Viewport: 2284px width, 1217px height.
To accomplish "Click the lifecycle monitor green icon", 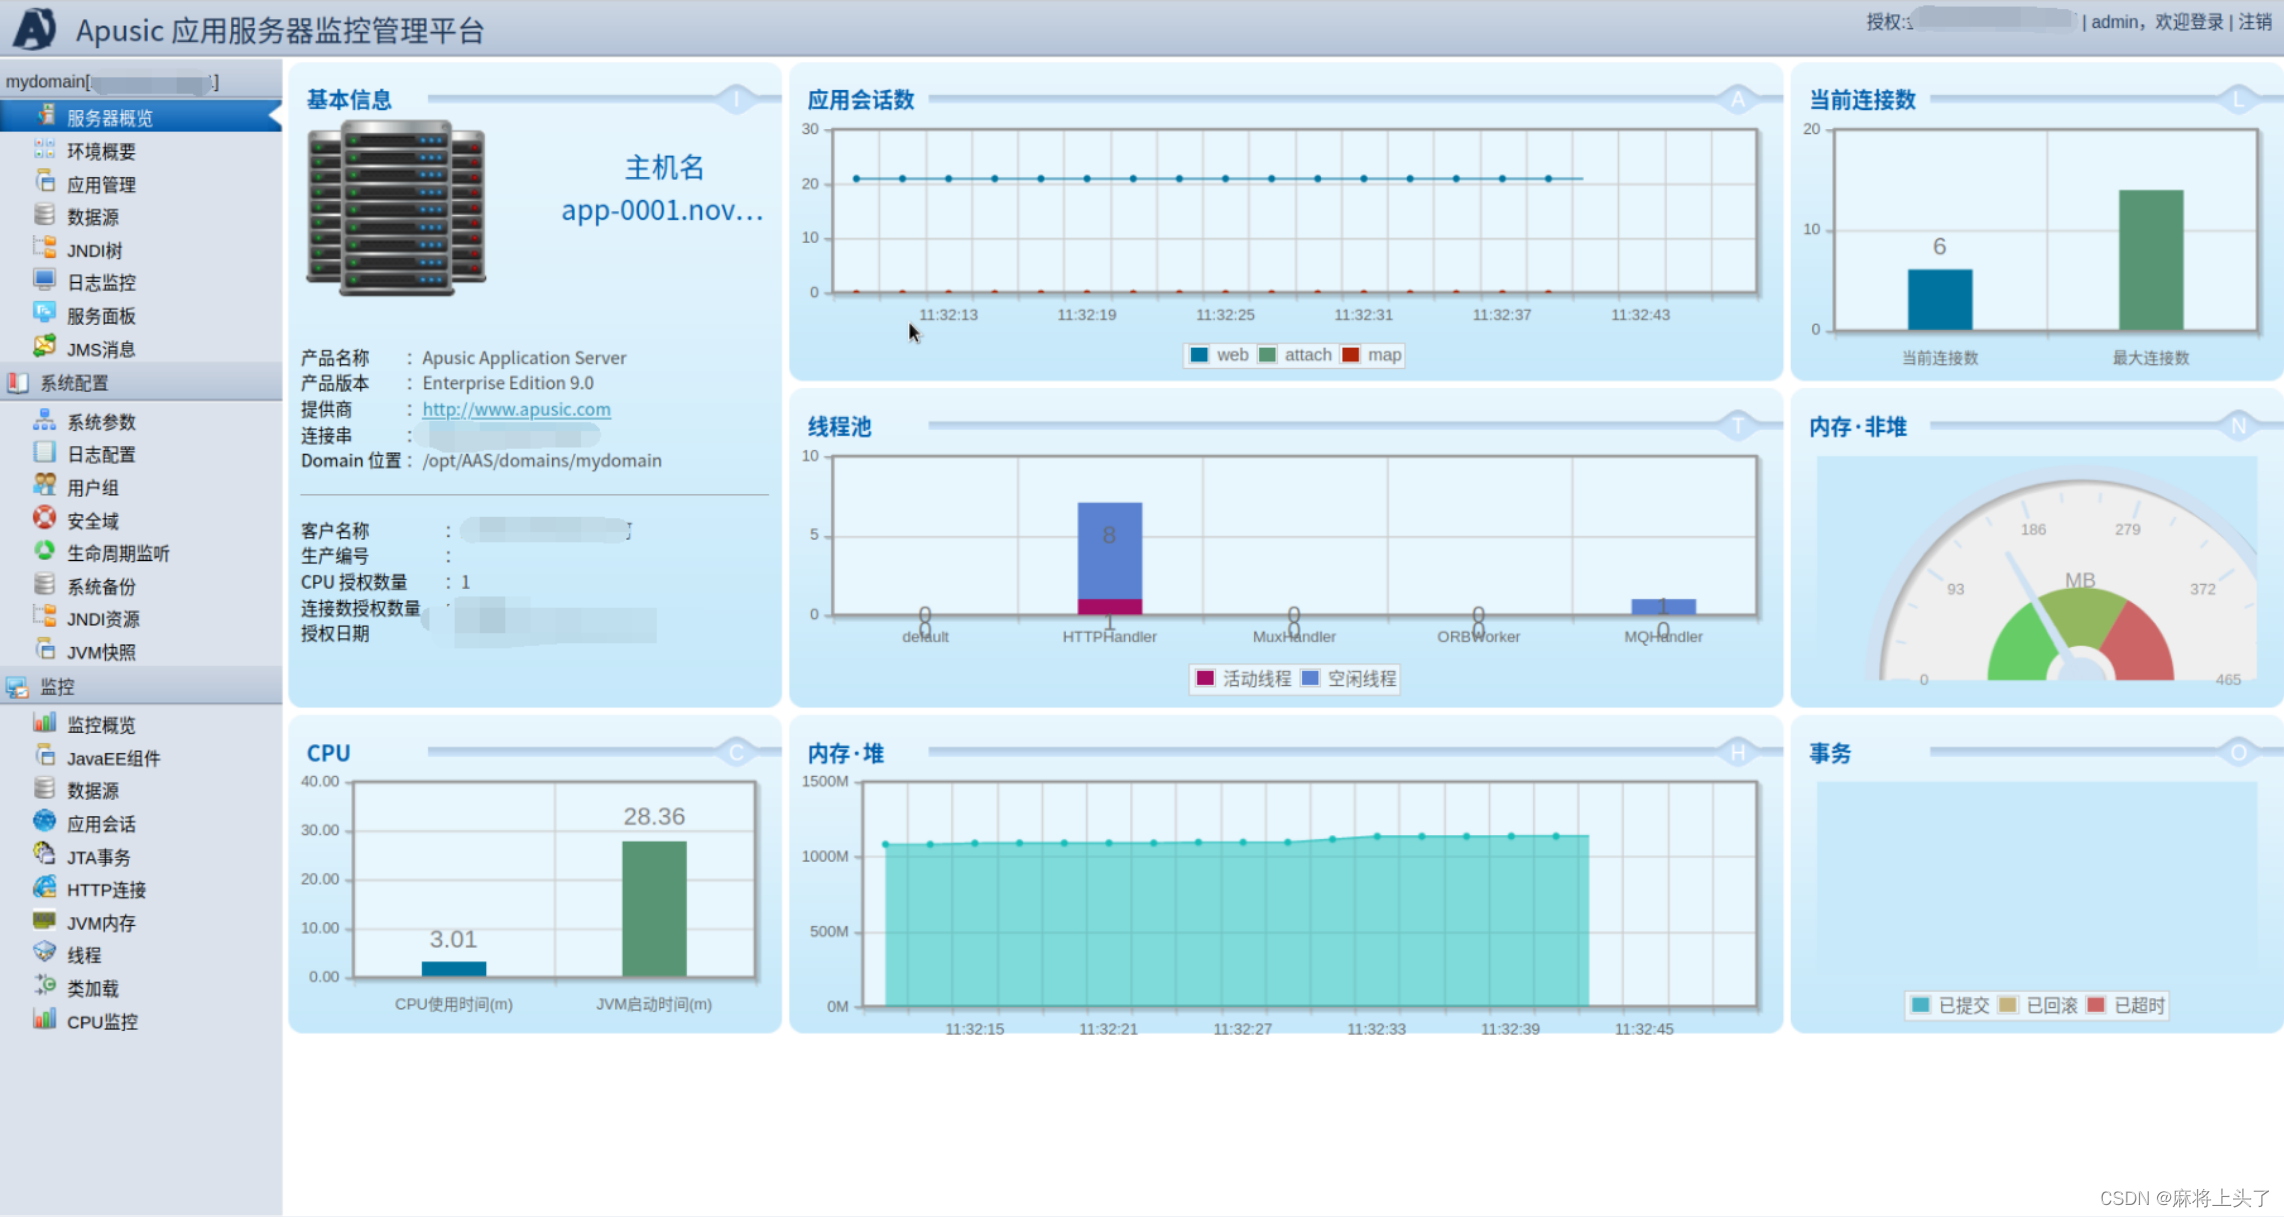I will (x=44, y=551).
